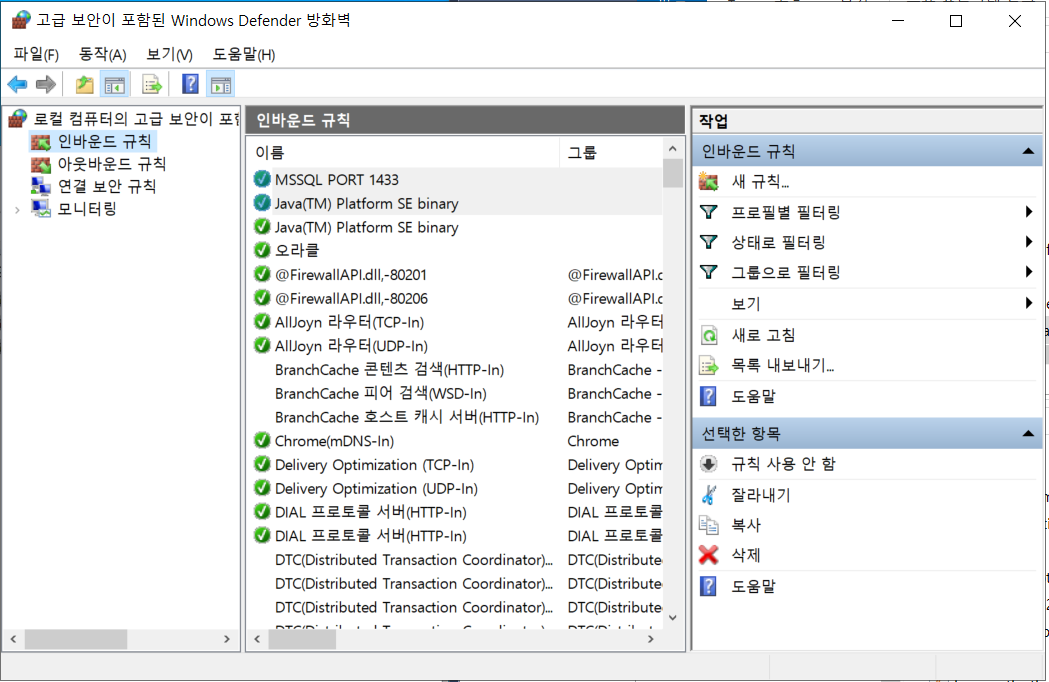Click the 그룹으로 필터링 funnel icon
Screen dimensions: 1049x682
coord(708,272)
